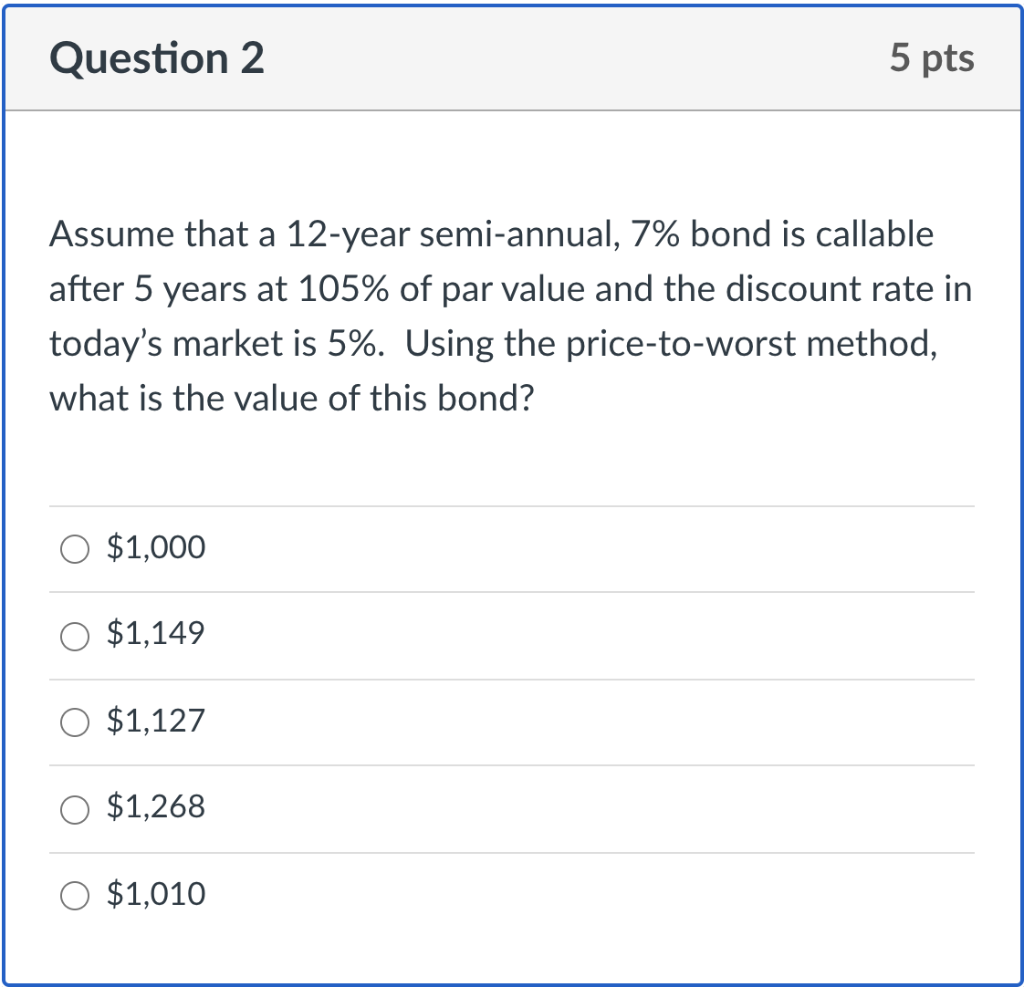Click the 5 pts points label
The image size is (1024, 987).
(931, 59)
